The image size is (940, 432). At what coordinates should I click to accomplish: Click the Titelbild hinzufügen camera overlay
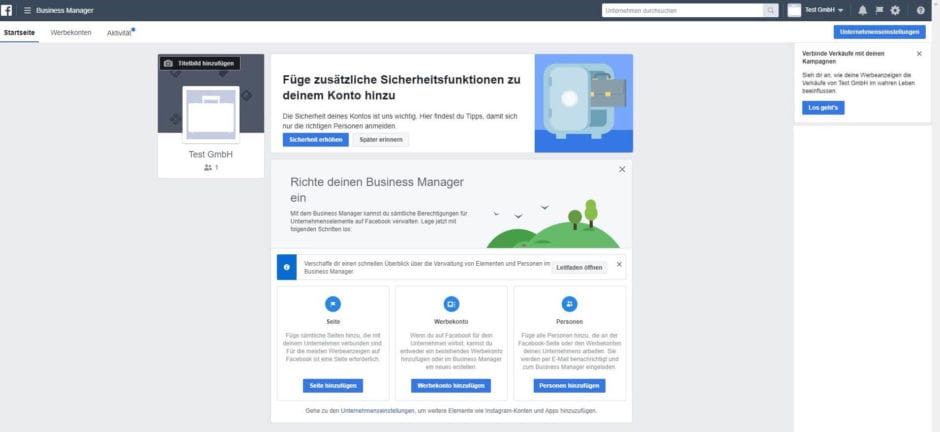pyautogui.click(x=200, y=63)
